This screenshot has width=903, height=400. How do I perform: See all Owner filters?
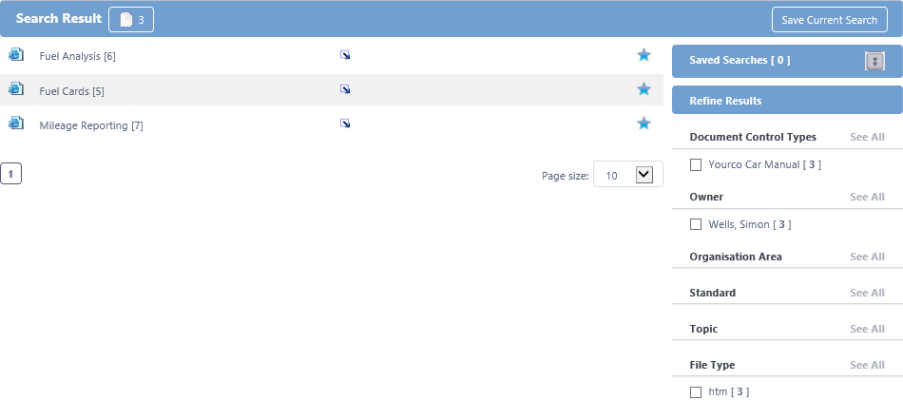pyautogui.click(x=867, y=197)
